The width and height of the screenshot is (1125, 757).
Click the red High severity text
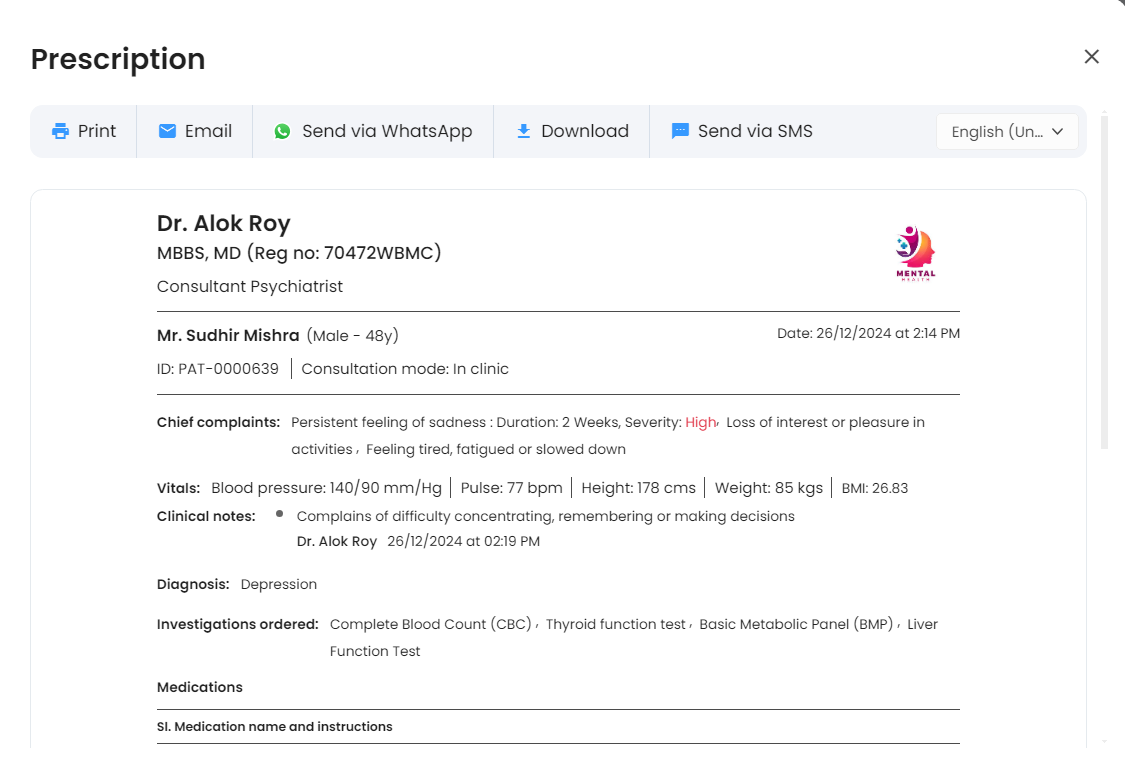coord(700,422)
